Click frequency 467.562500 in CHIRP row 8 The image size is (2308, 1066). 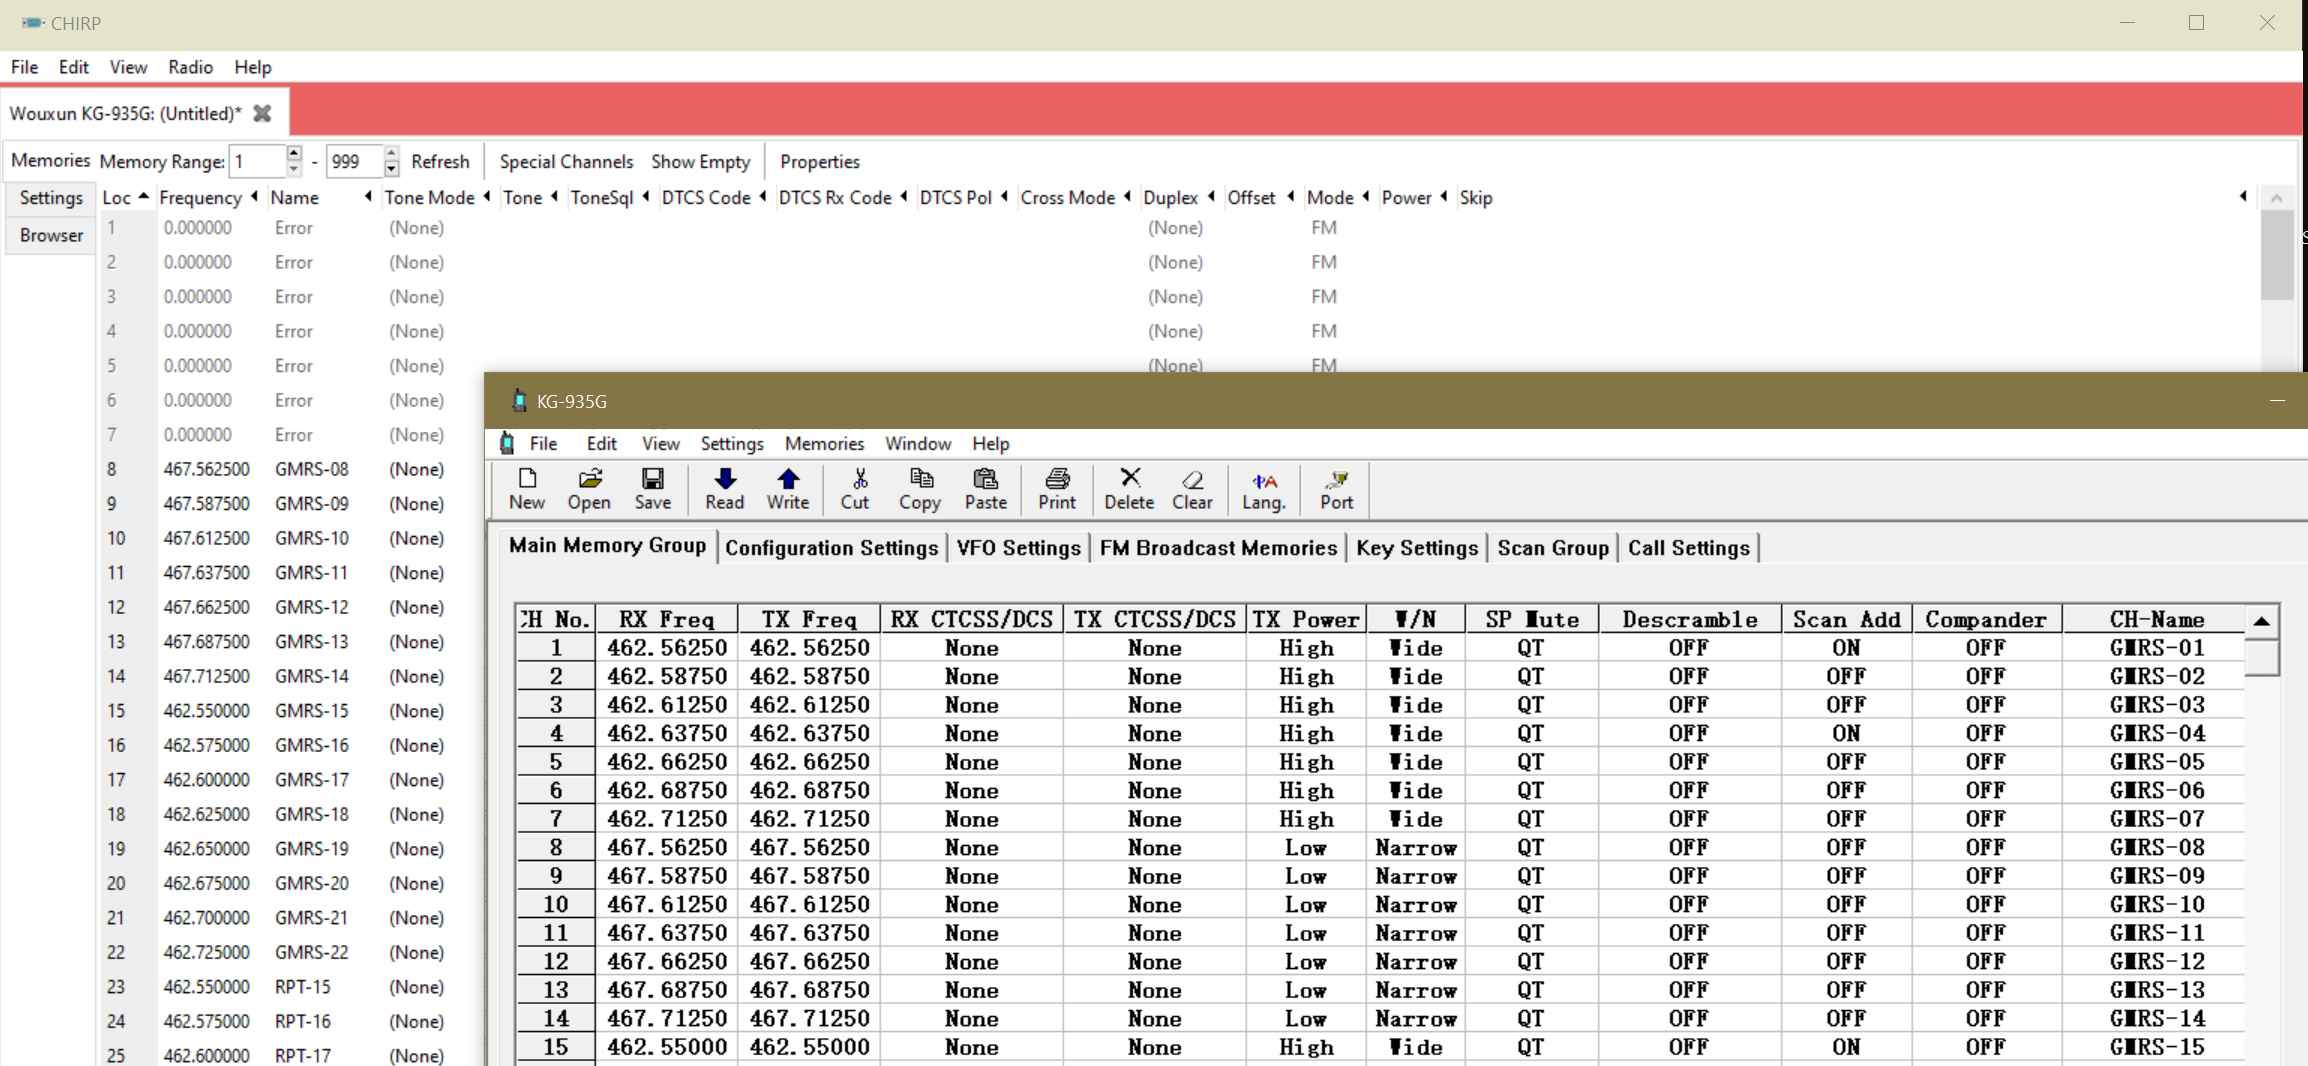click(x=206, y=469)
